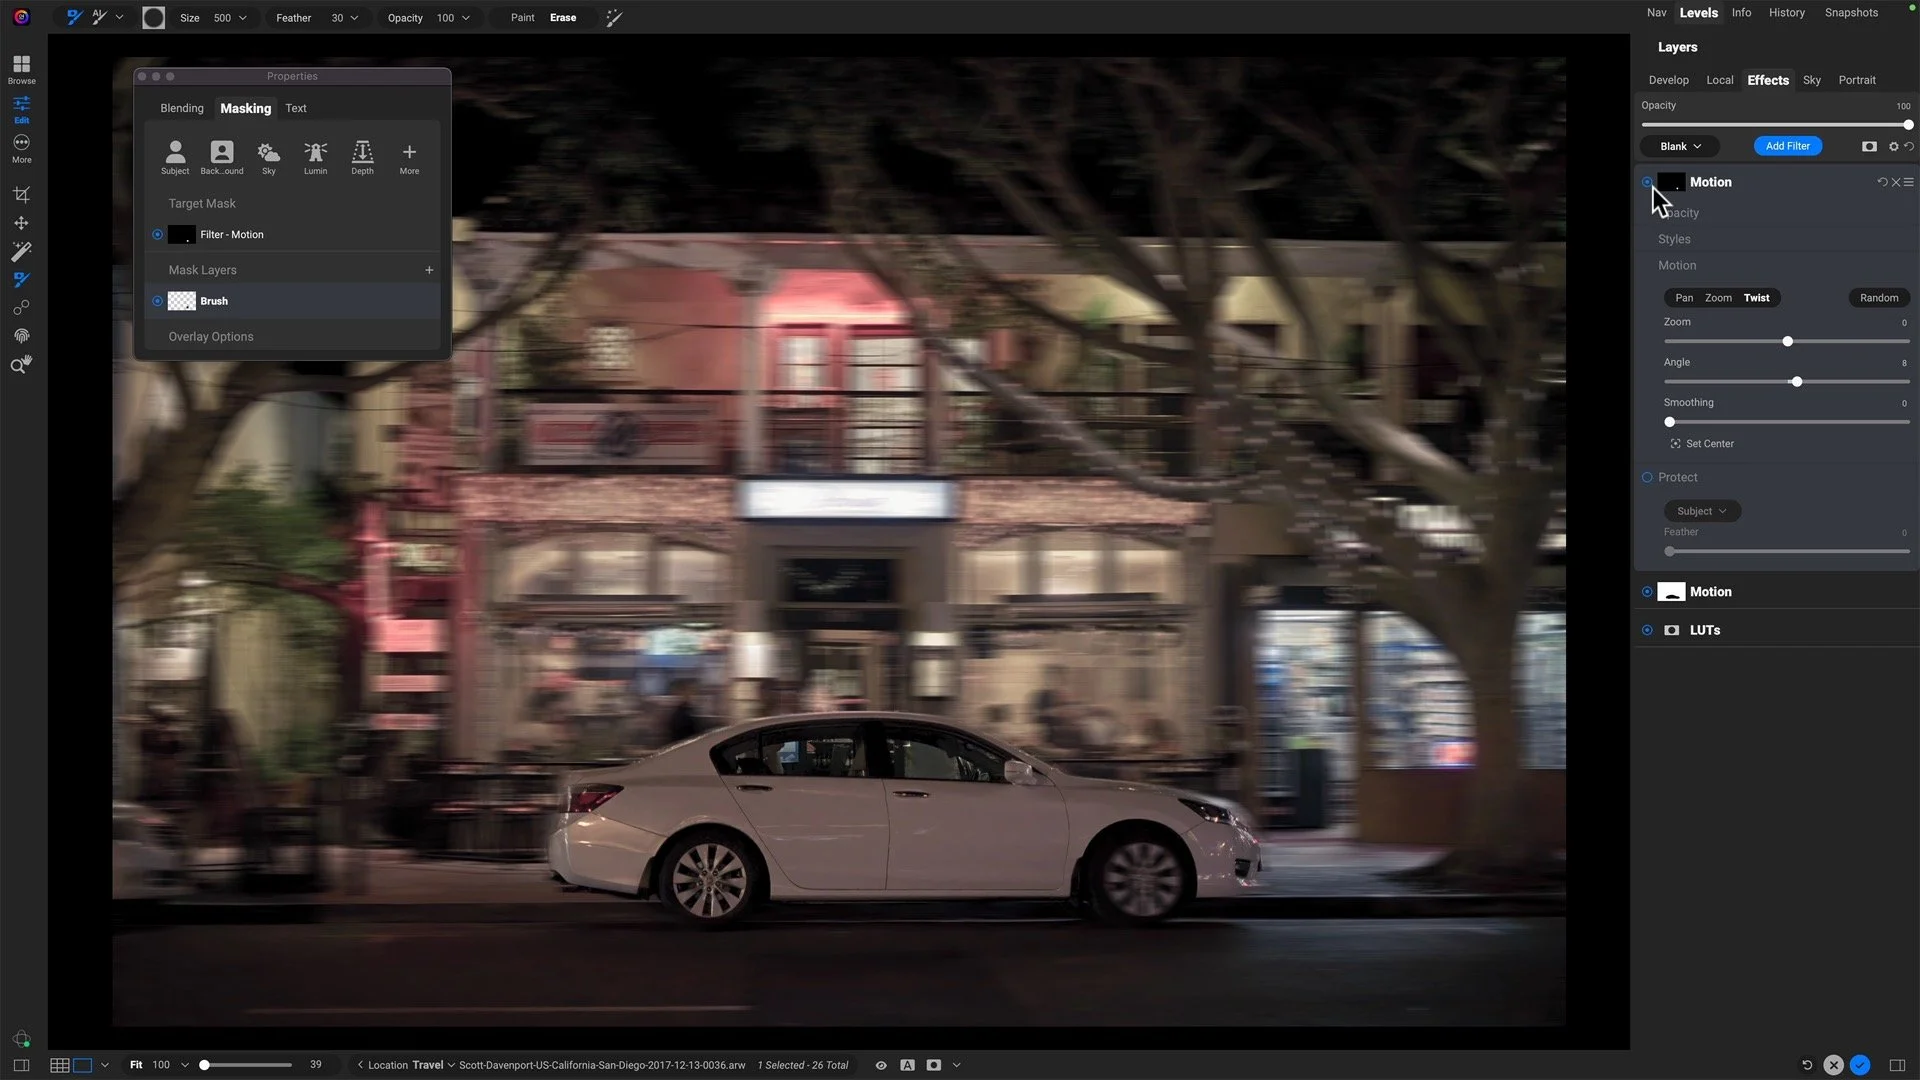
Task: Toggle the second Motion filter on/off
Action: tap(1647, 592)
